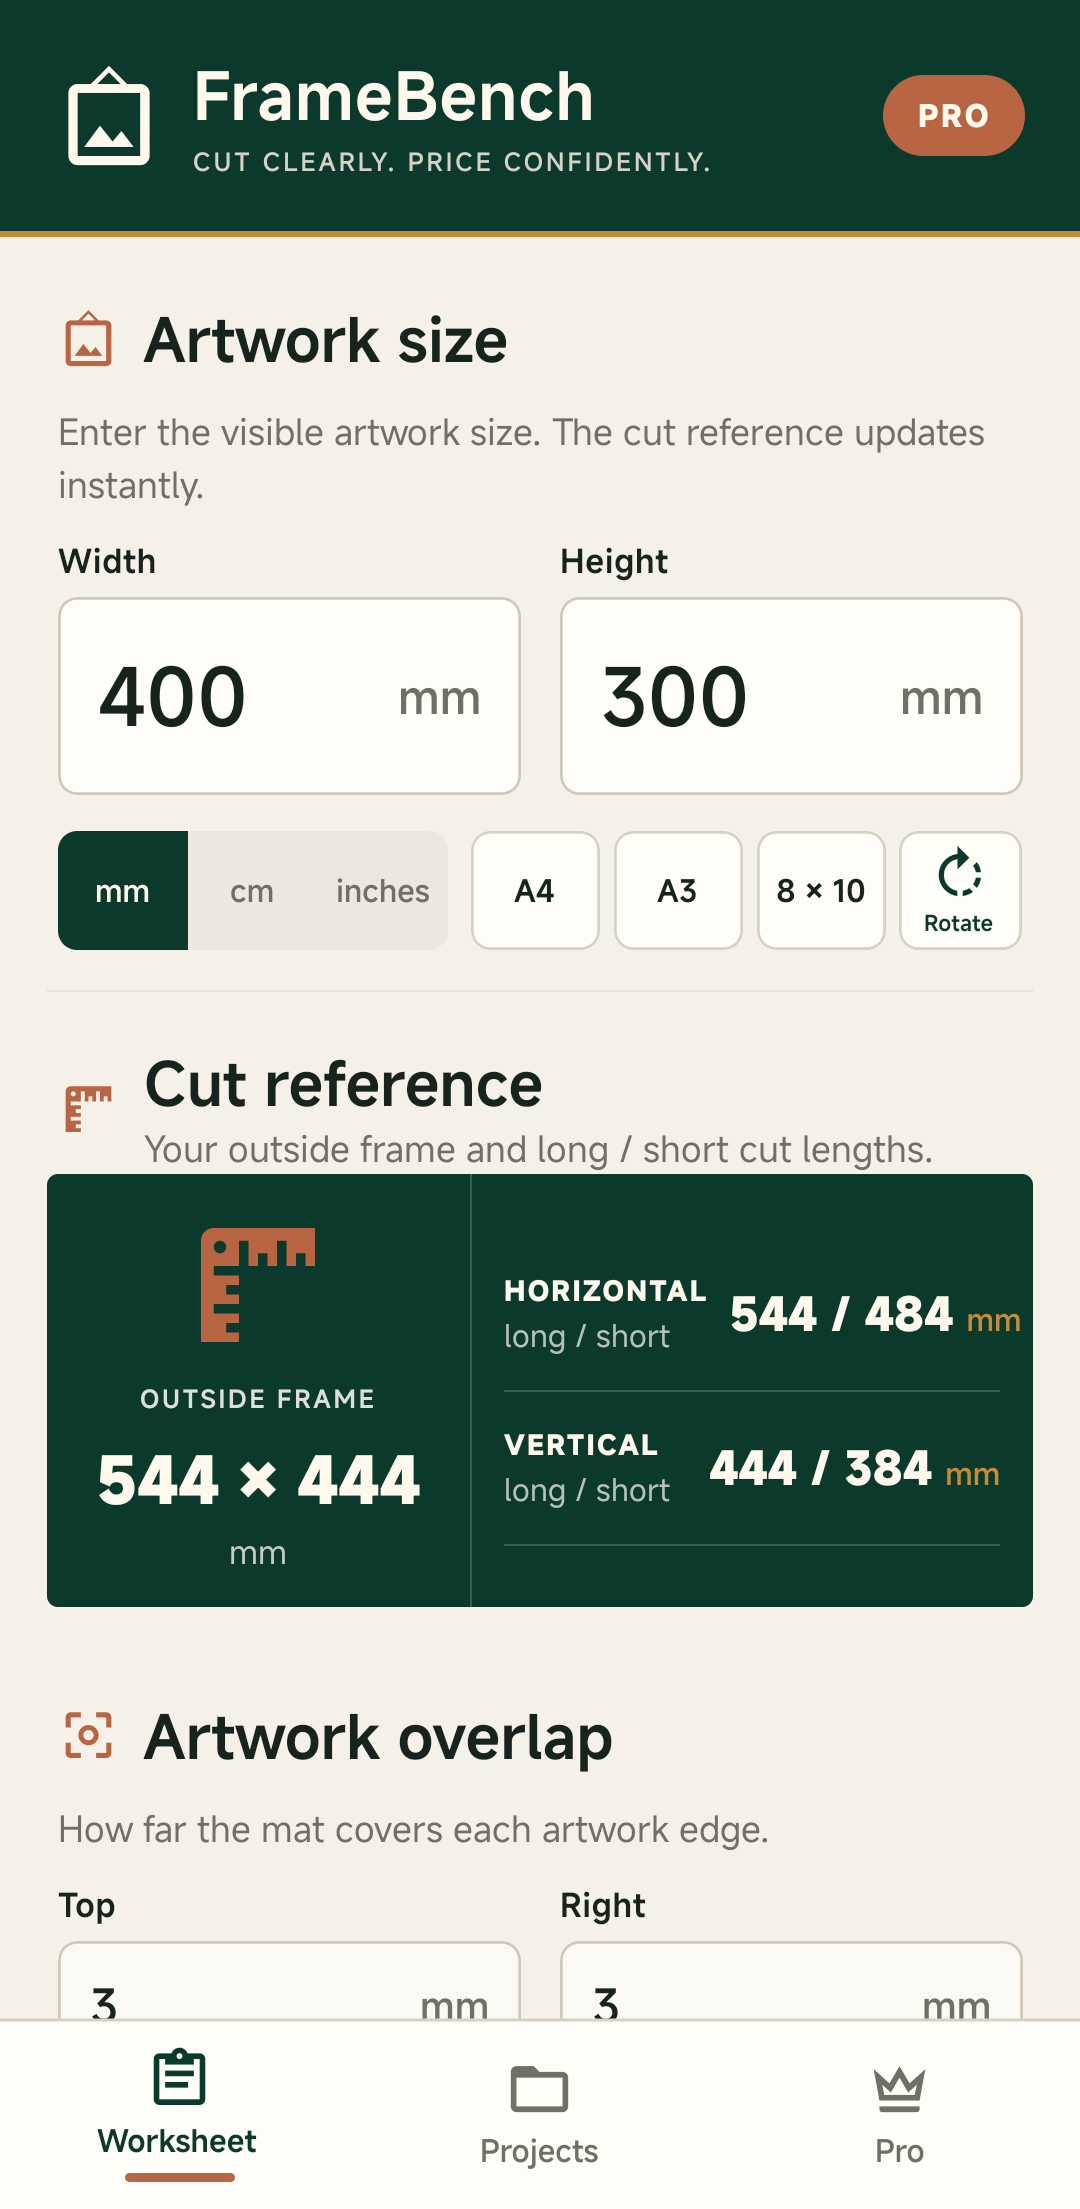Select the horizontal 544 / 484 value
This screenshot has height=2209, width=1080.
tap(841, 1314)
